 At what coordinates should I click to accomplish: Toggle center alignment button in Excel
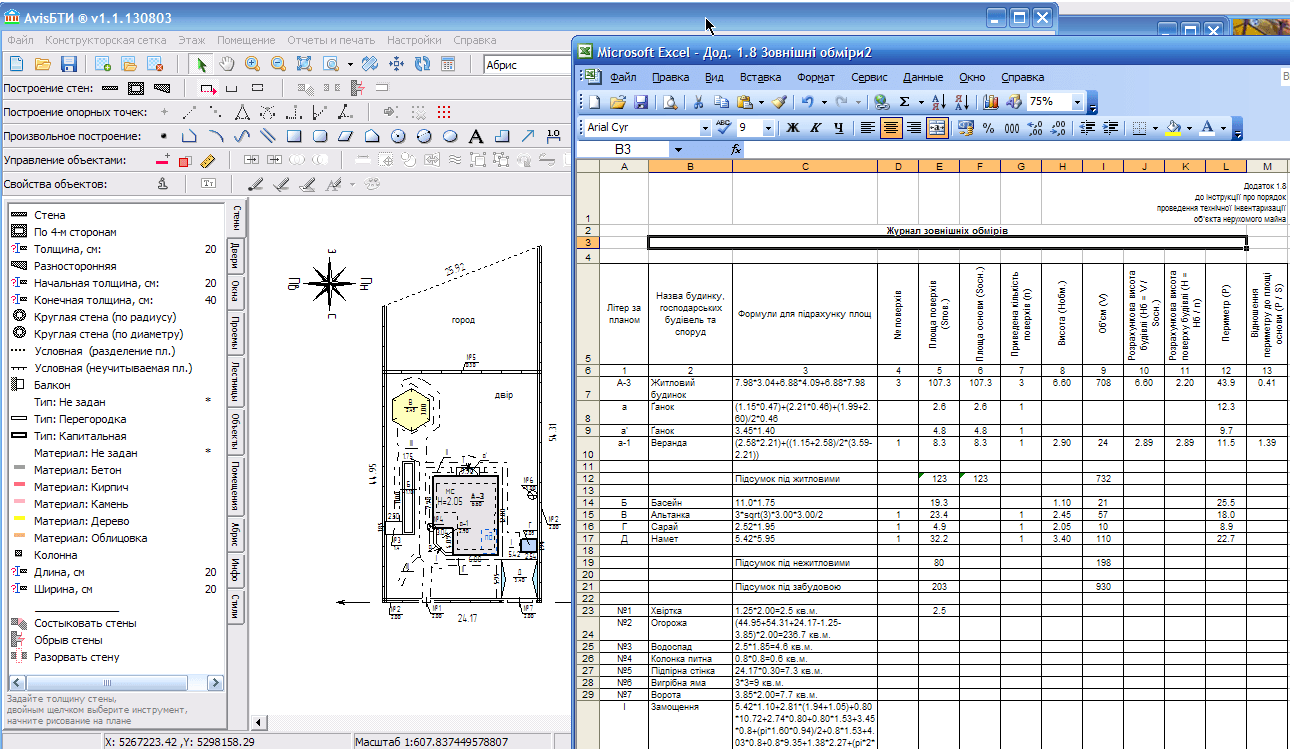click(x=890, y=128)
